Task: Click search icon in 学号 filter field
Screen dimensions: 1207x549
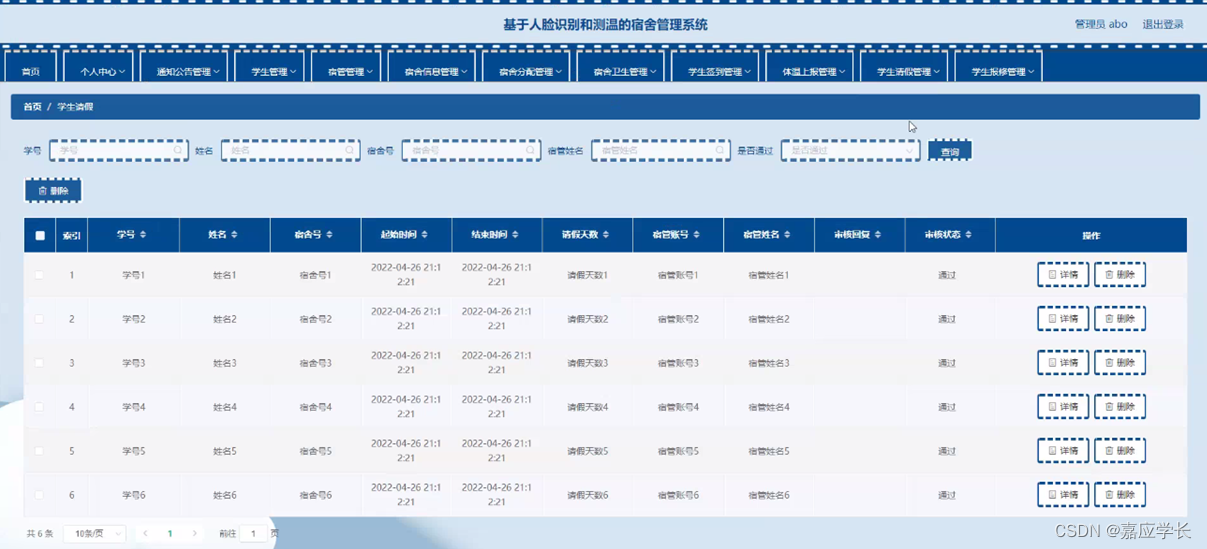Action: pyautogui.click(x=178, y=151)
